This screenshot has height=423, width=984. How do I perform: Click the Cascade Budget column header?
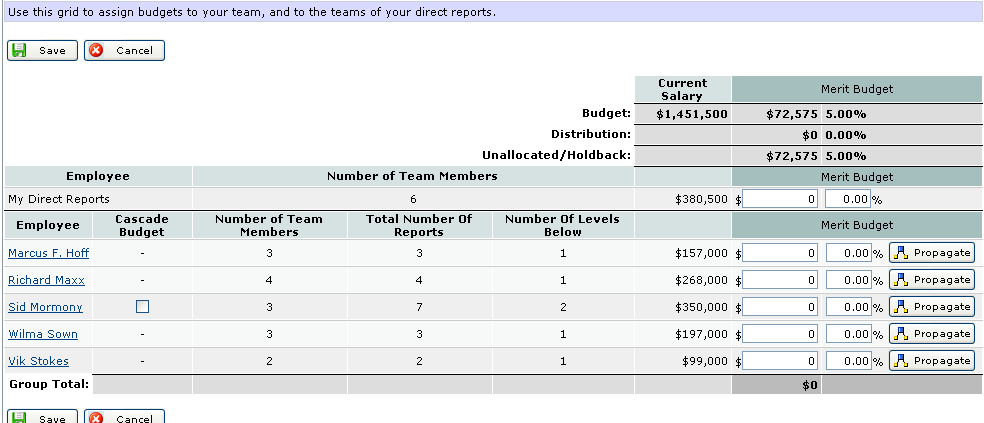click(142, 225)
